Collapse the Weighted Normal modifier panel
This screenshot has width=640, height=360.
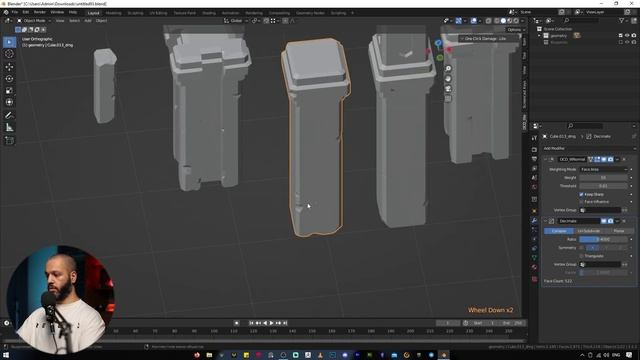(x=546, y=159)
